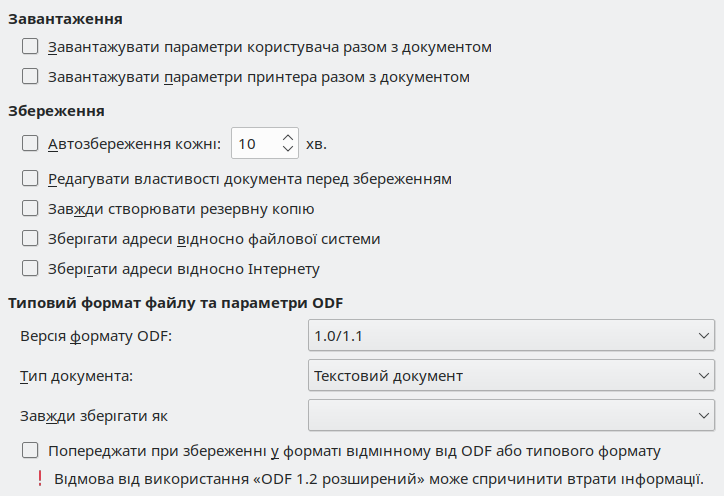Expand the Завжди зберігати як dropdown
724x496 pixels.
pyautogui.click(x=511, y=413)
